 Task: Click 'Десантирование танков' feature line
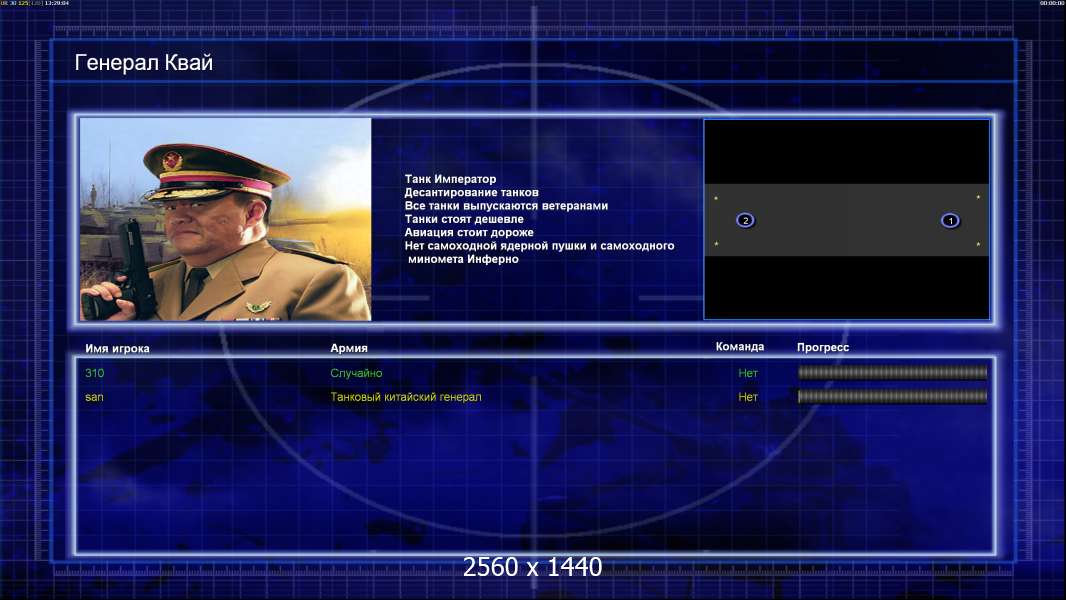[x=471, y=192]
